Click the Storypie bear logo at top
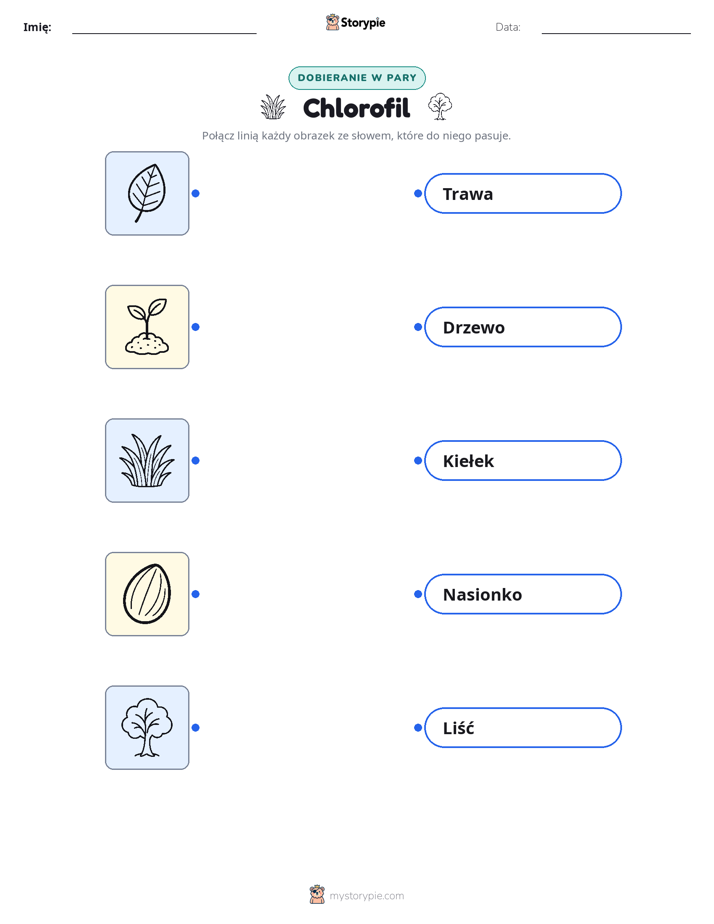714x924 pixels. pyautogui.click(x=332, y=22)
